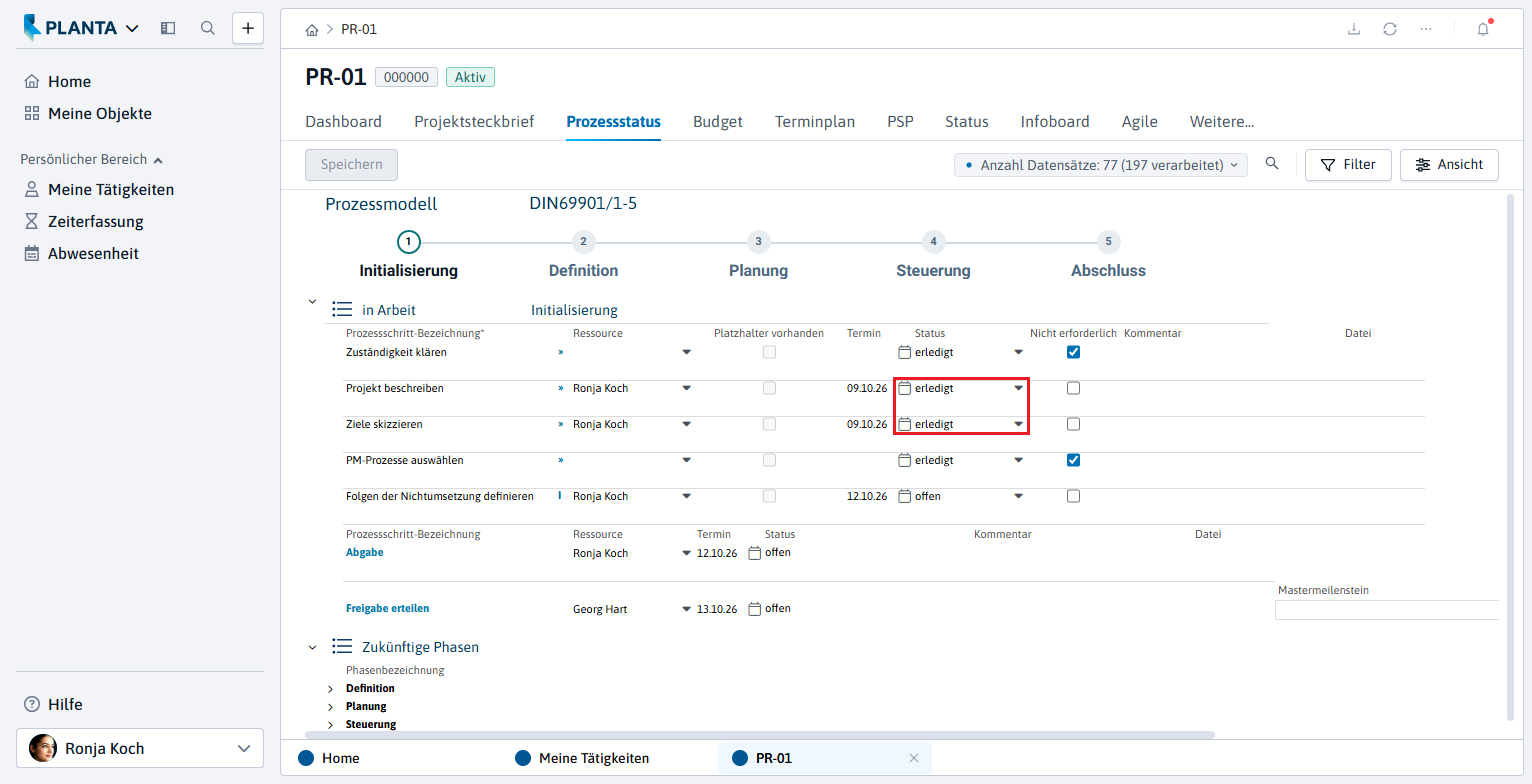Check Nicht erforderlich for Ziele skizzieren
Image resolution: width=1532 pixels, height=784 pixels.
coord(1073,424)
